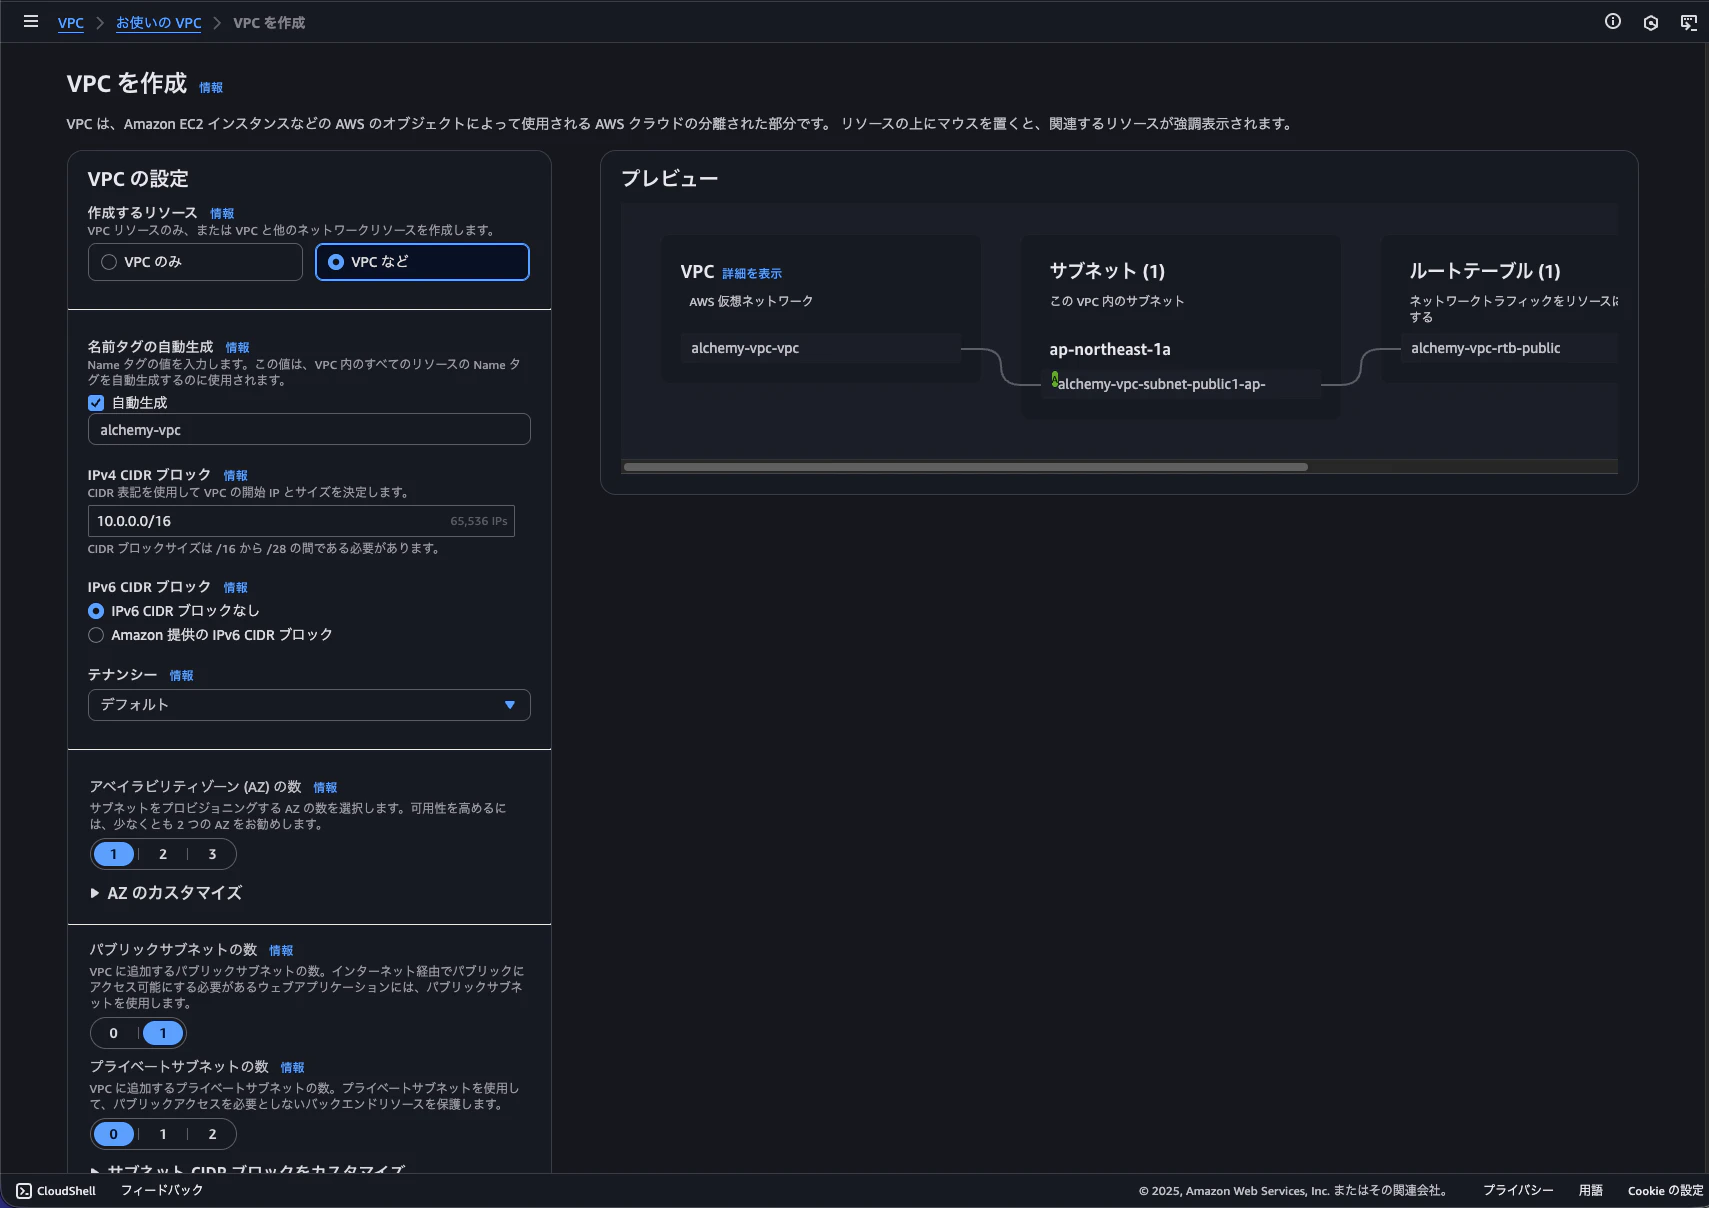Select 3 availability zones
Image resolution: width=1709 pixels, height=1208 pixels.
(212, 854)
